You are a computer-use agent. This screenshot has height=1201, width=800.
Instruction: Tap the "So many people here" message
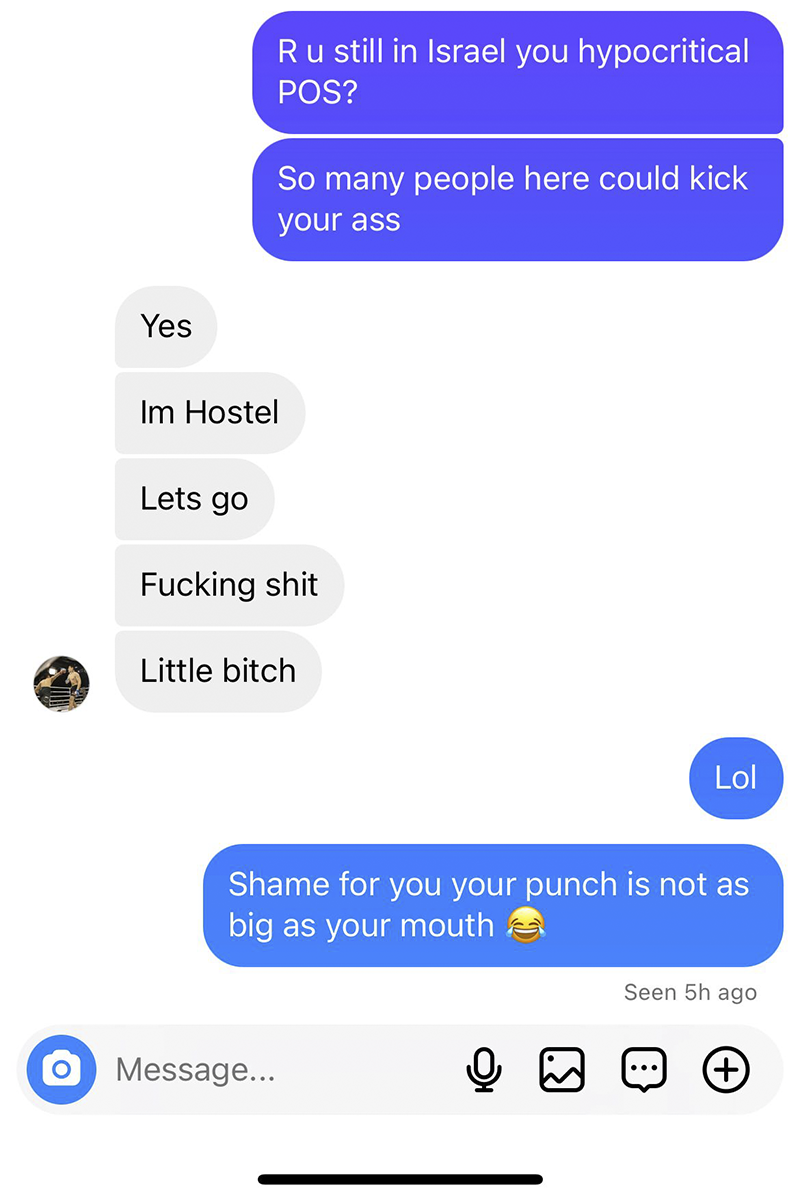click(518, 199)
